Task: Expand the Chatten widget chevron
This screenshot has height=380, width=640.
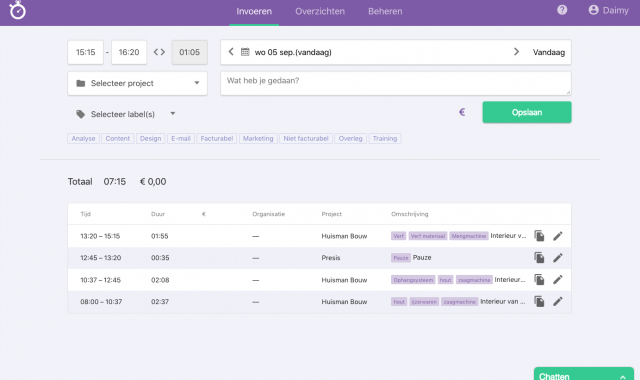Action: click(622, 377)
